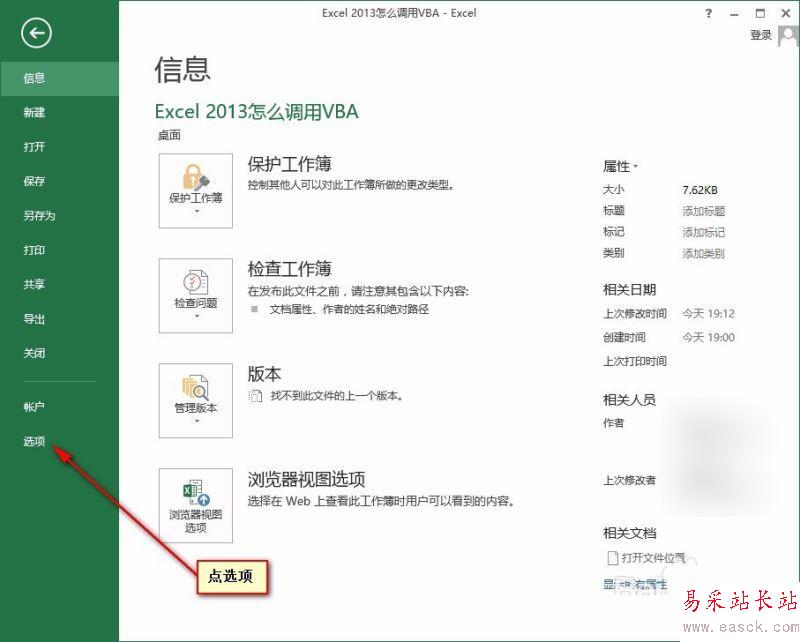
Task: Click the help question mark icon
Action: [709, 14]
